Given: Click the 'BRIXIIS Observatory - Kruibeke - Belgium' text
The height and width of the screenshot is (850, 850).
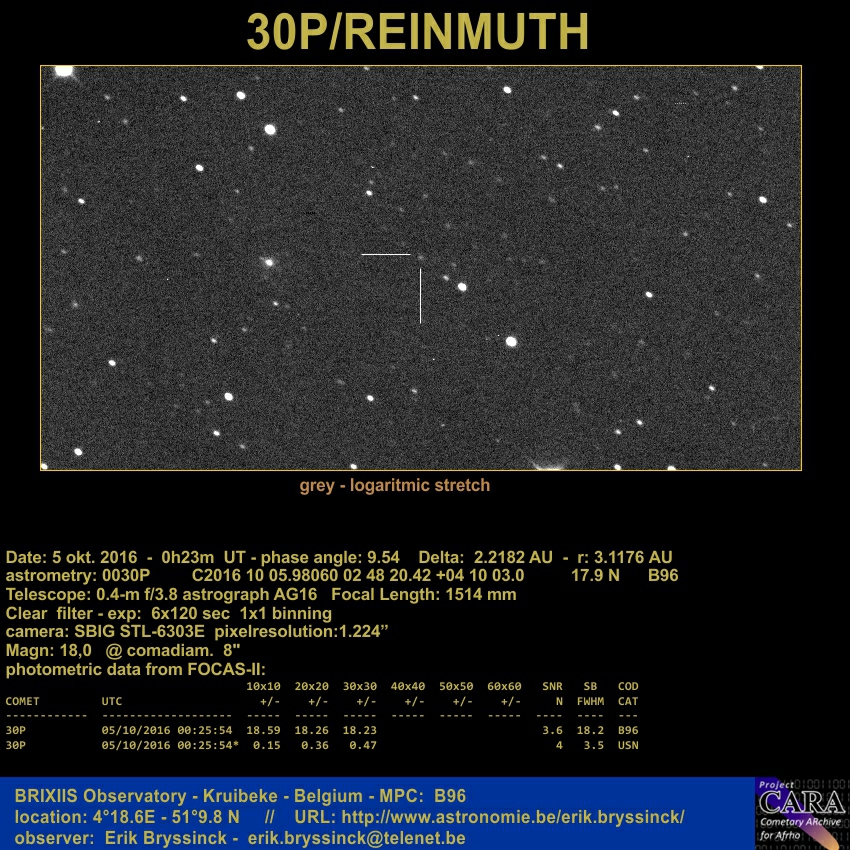Looking at the screenshot, I should point(188,796).
